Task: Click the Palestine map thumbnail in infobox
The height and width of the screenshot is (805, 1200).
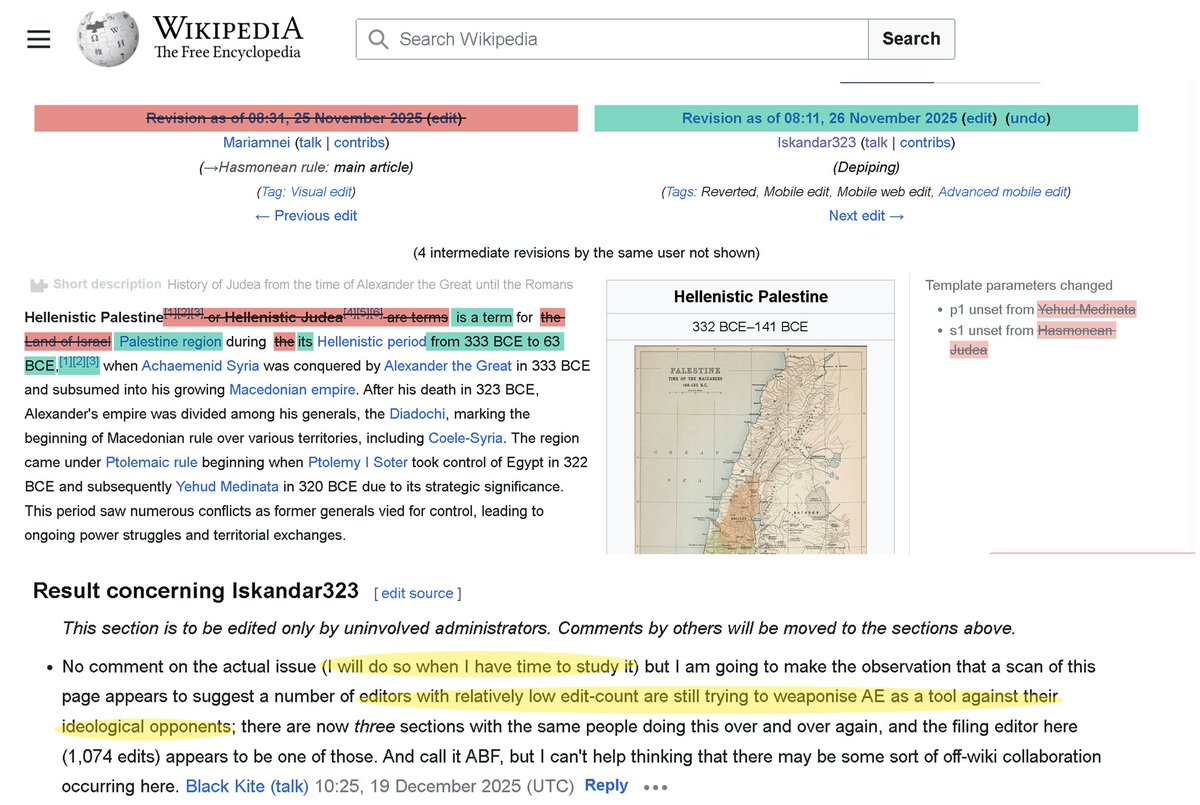Action: pyautogui.click(x=749, y=450)
